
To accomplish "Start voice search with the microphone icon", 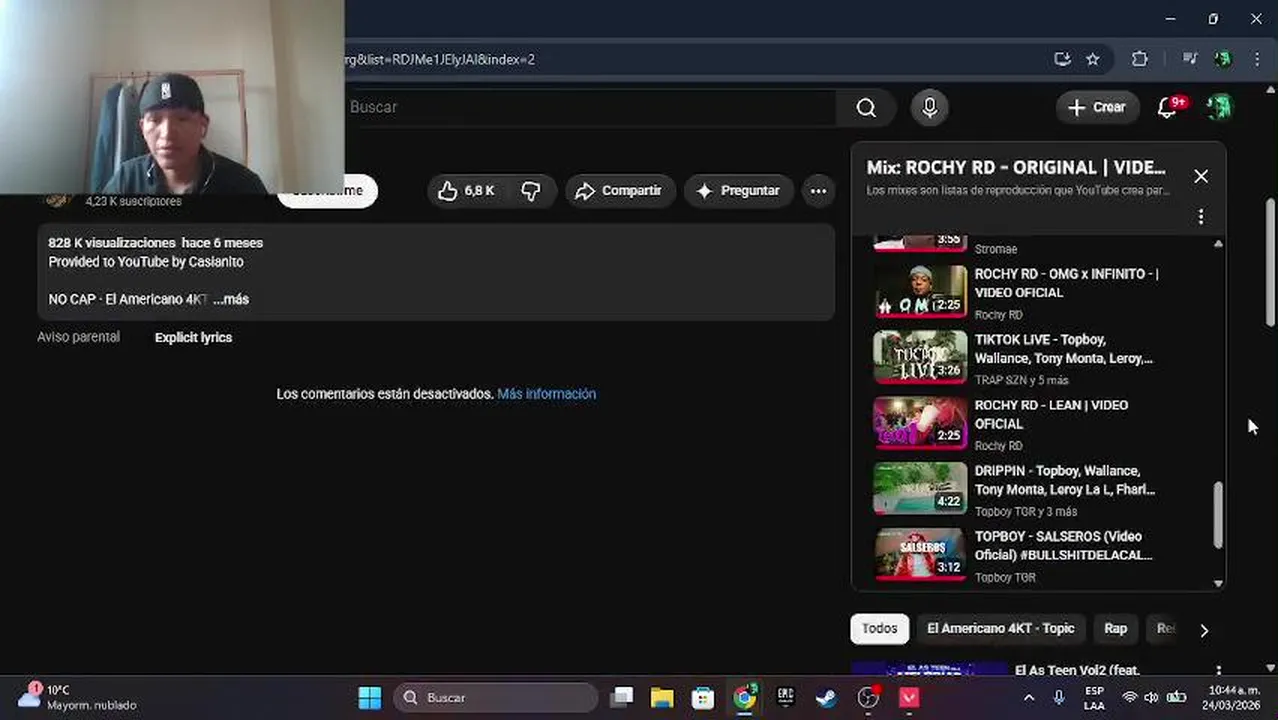I will 930,107.
